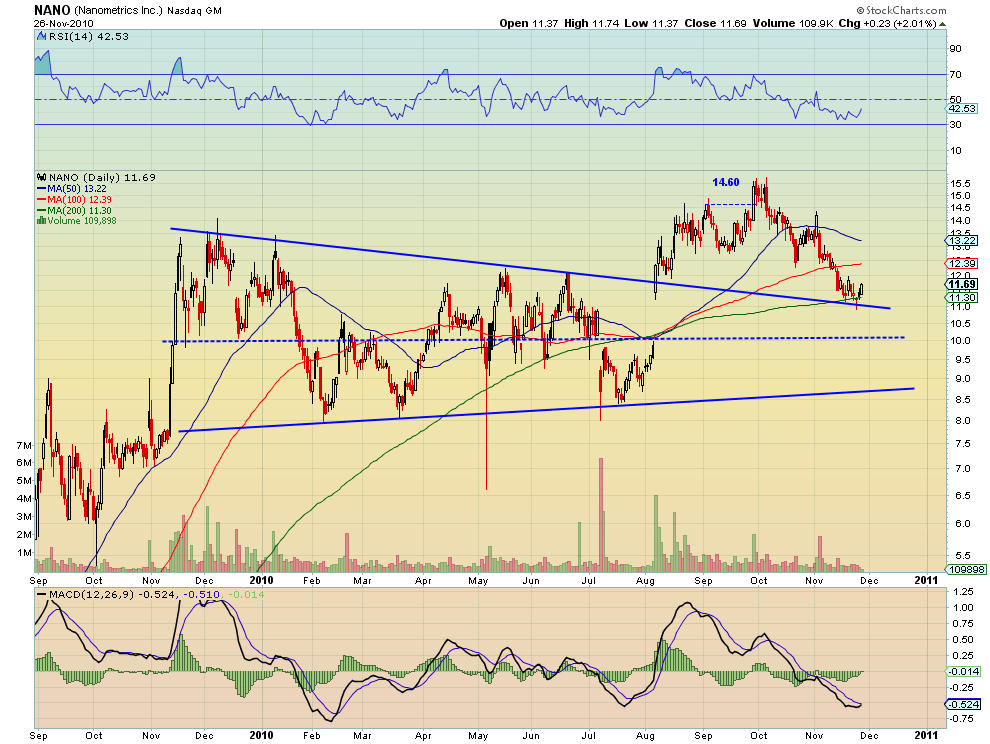Click the 13.22 MA(50) price tag

coord(963,241)
